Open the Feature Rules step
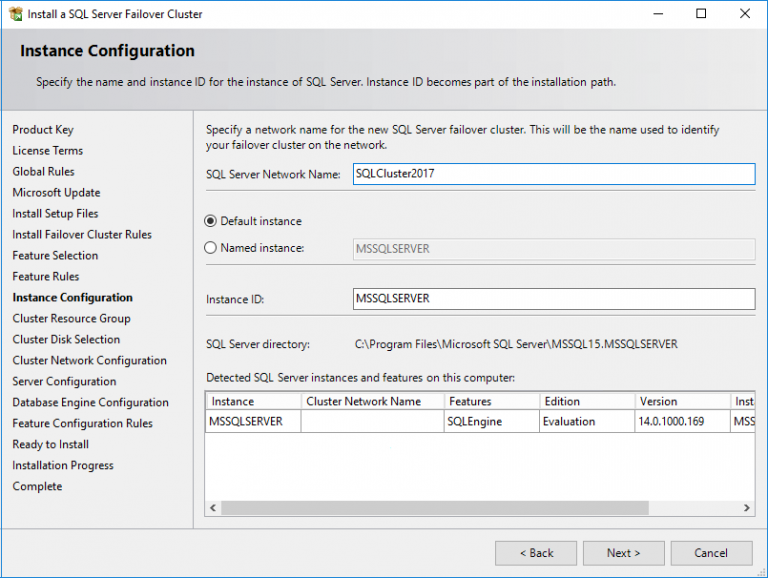The image size is (768, 578). coord(46,277)
